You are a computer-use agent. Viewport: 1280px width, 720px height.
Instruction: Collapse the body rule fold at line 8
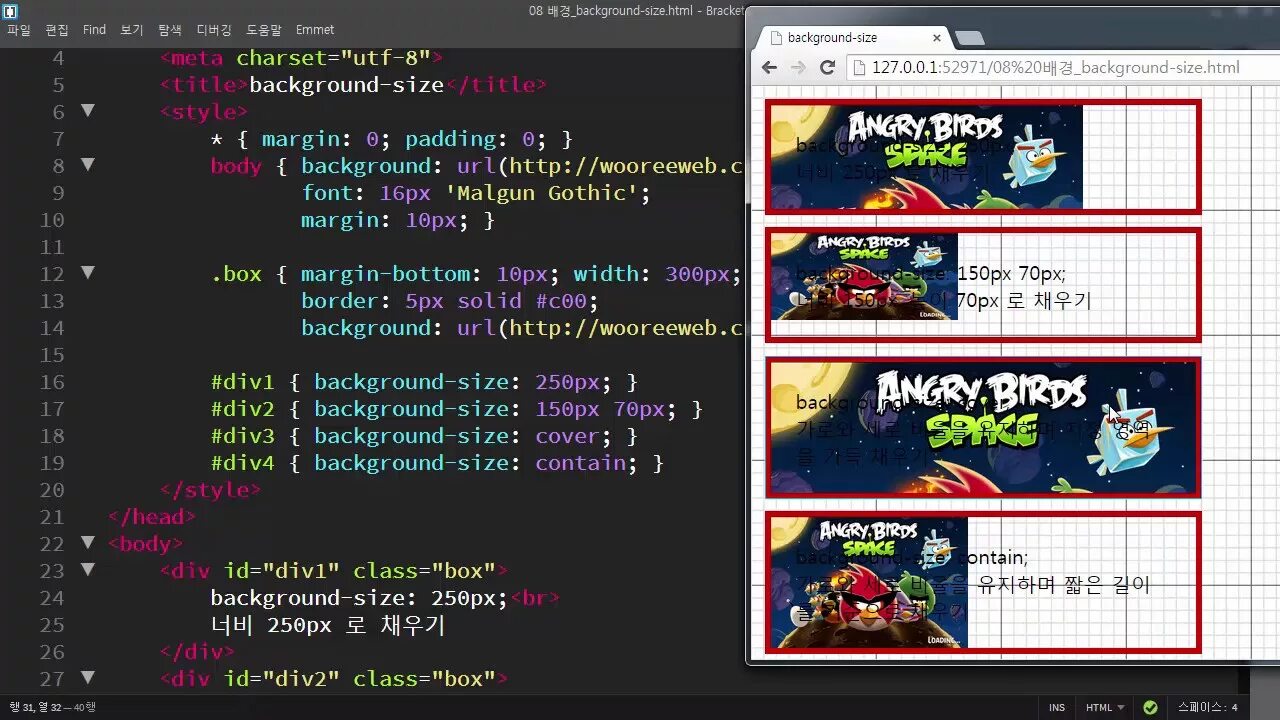[87, 165]
